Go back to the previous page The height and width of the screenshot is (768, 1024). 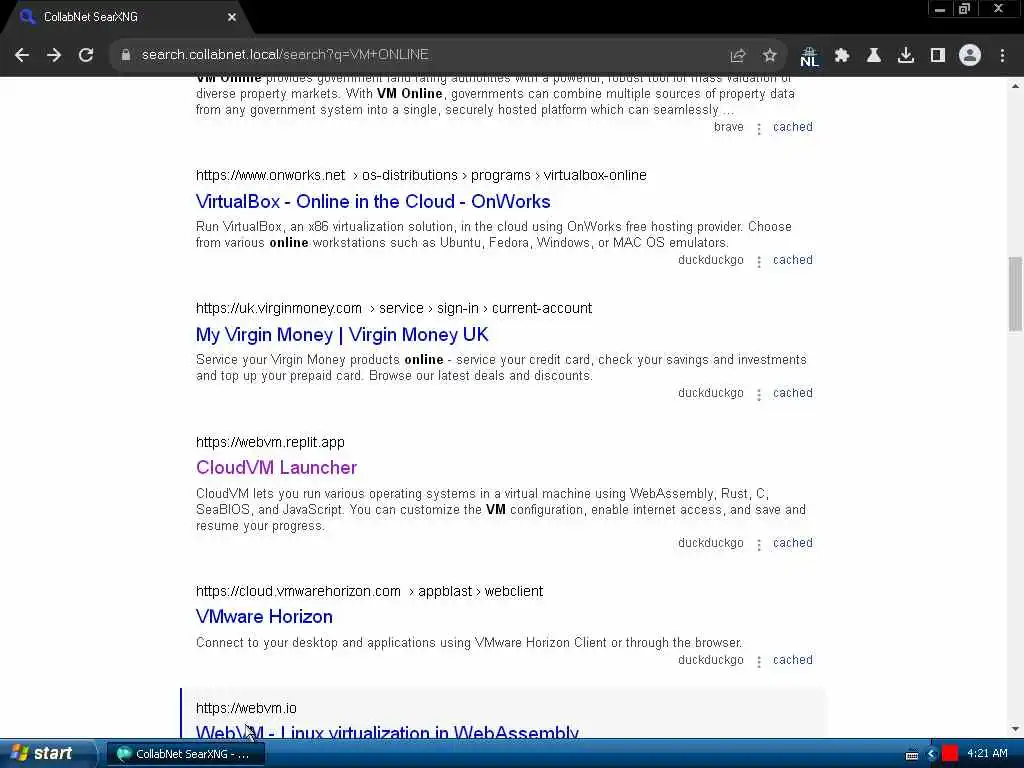click(22, 55)
